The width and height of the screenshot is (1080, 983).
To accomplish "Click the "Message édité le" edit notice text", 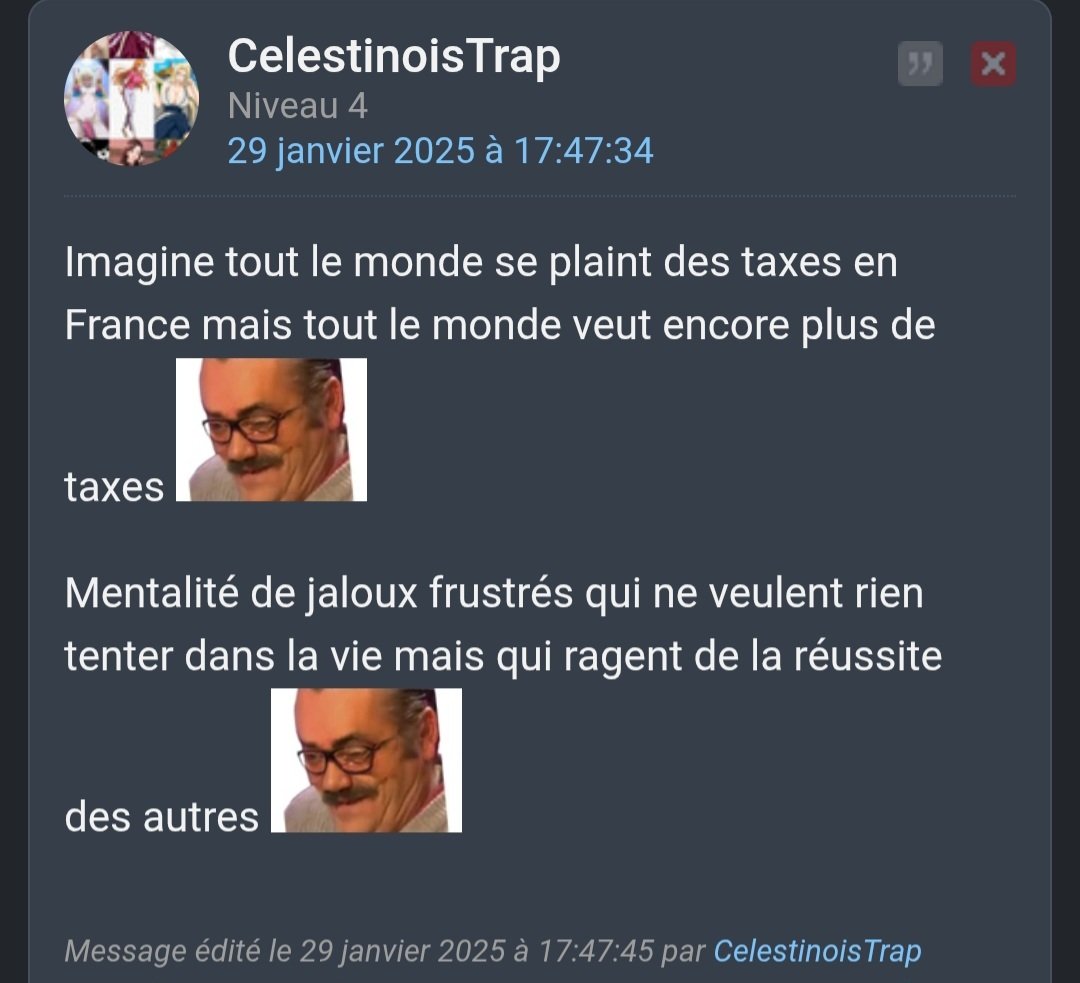I will coord(165,951).
